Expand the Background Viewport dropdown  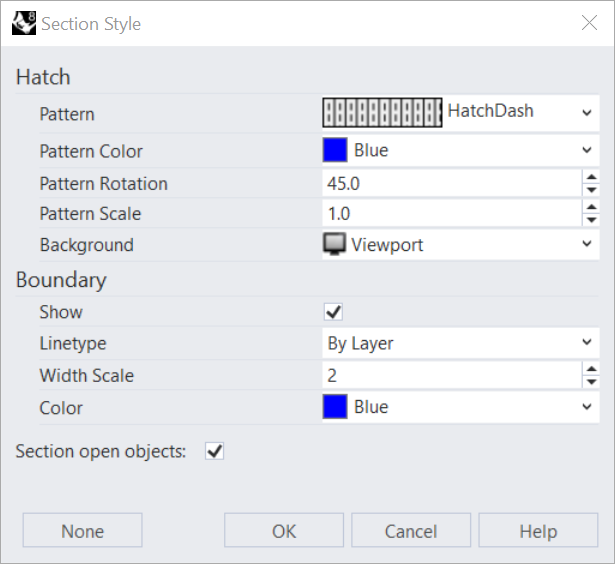586,245
